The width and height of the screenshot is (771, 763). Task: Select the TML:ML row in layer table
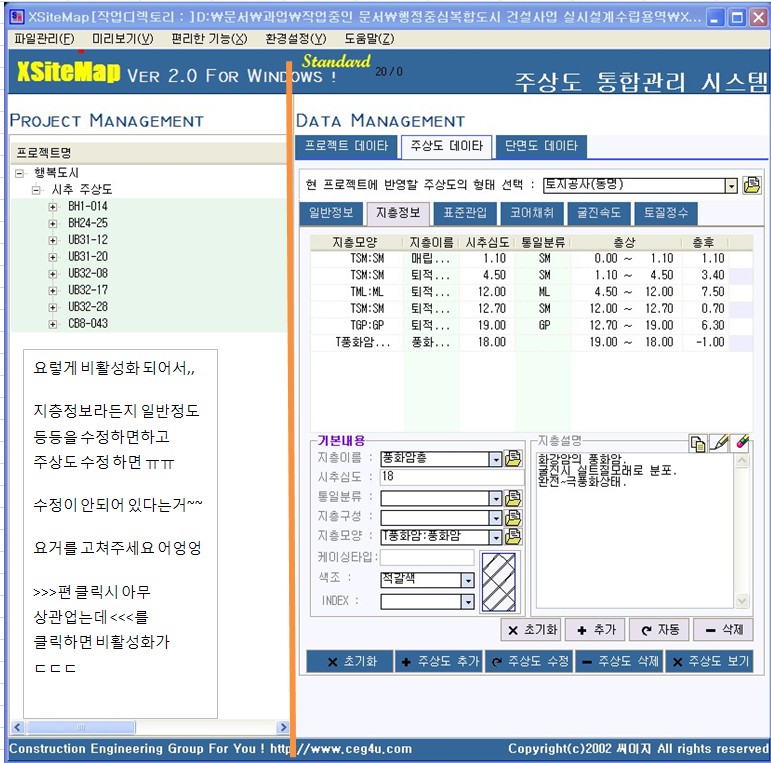click(531, 292)
